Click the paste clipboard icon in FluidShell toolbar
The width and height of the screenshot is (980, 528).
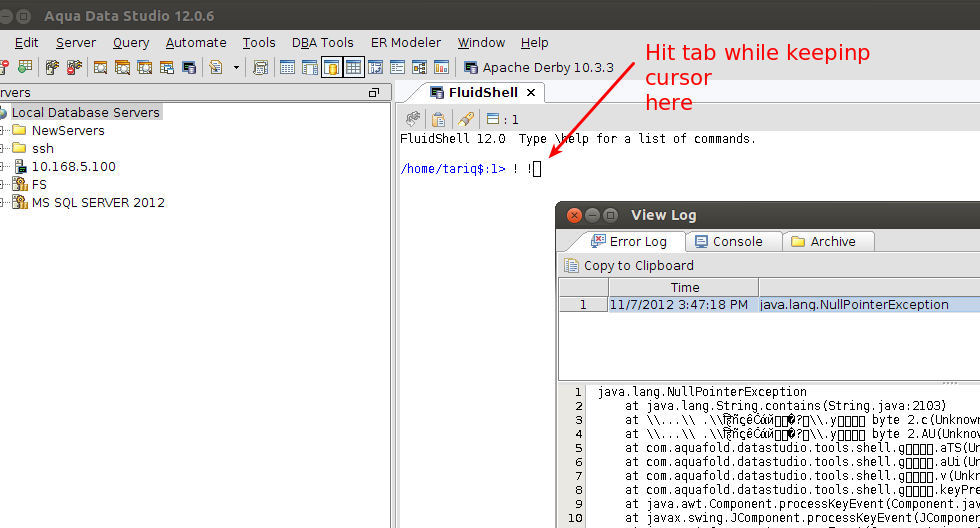[439, 119]
